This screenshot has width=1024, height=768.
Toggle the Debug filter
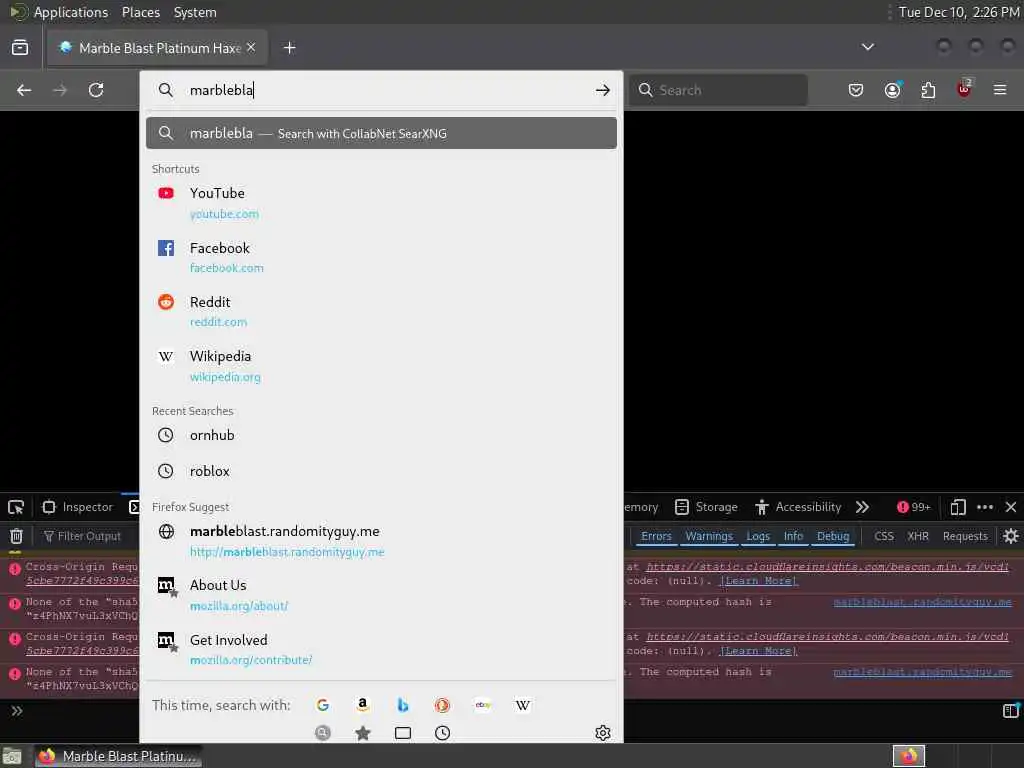coord(833,536)
